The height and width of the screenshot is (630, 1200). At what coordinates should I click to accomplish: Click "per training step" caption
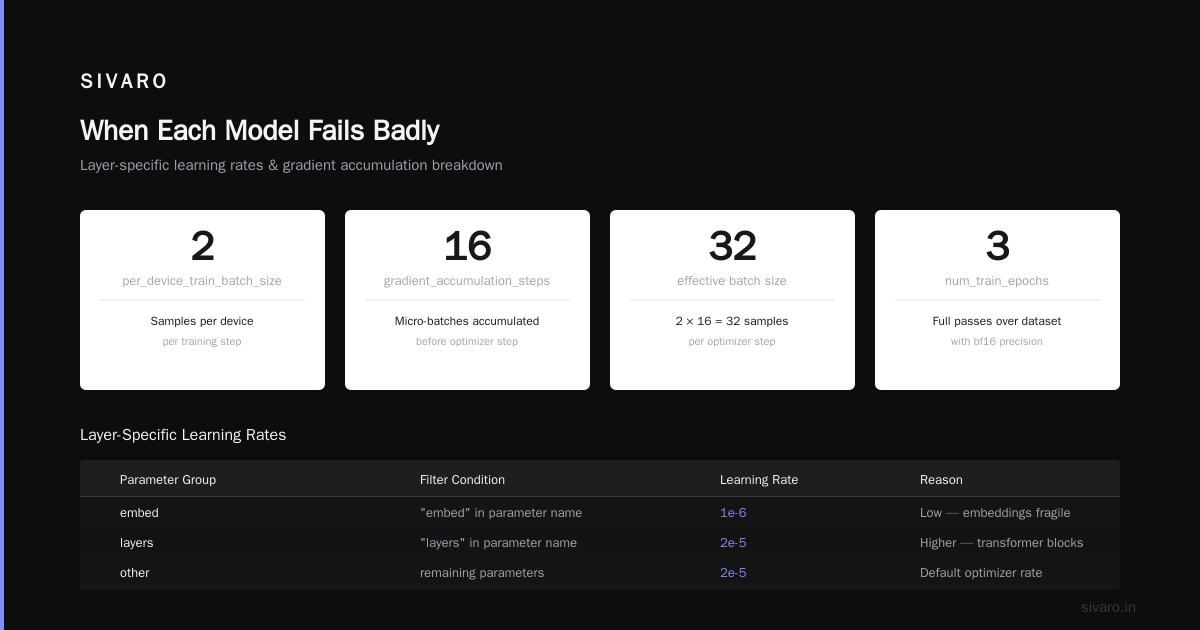pos(202,341)
